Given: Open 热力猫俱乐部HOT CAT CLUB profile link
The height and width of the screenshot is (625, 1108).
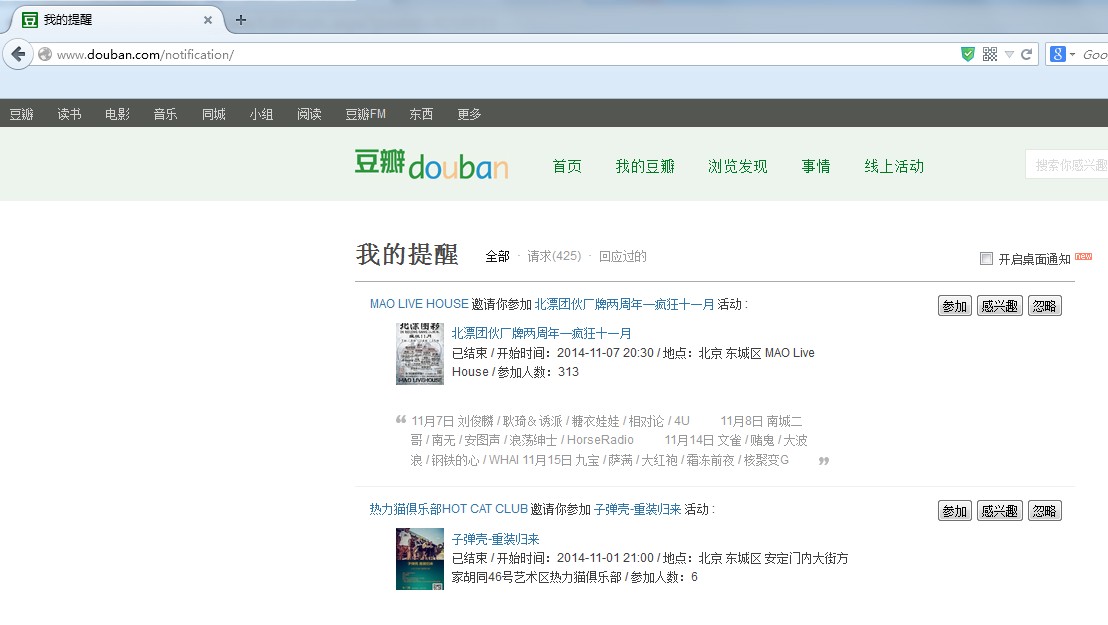Looking at the screenshot, I should 449,509.
